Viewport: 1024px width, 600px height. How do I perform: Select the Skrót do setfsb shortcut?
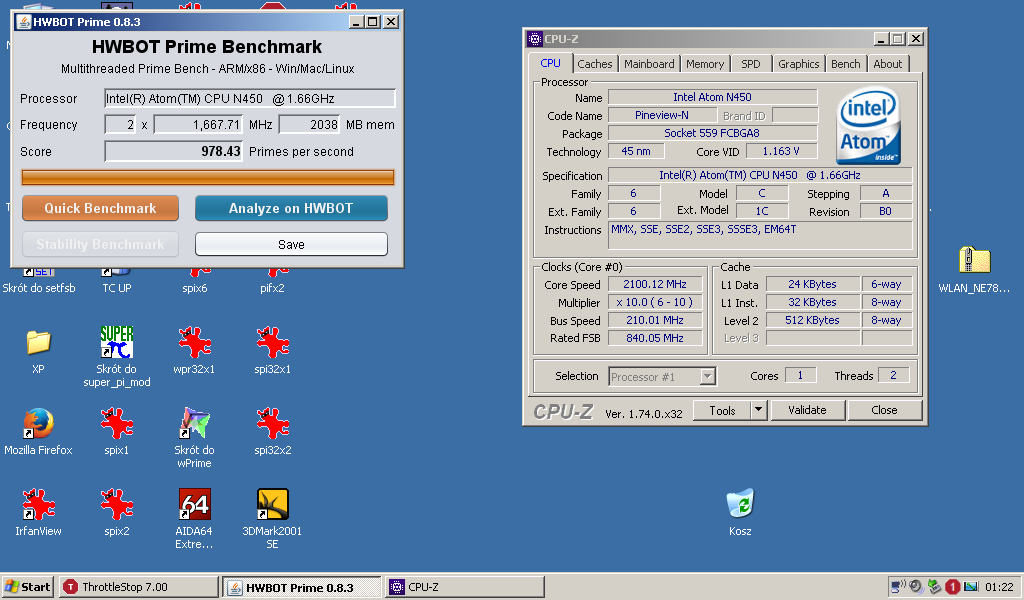pos(39,288)
